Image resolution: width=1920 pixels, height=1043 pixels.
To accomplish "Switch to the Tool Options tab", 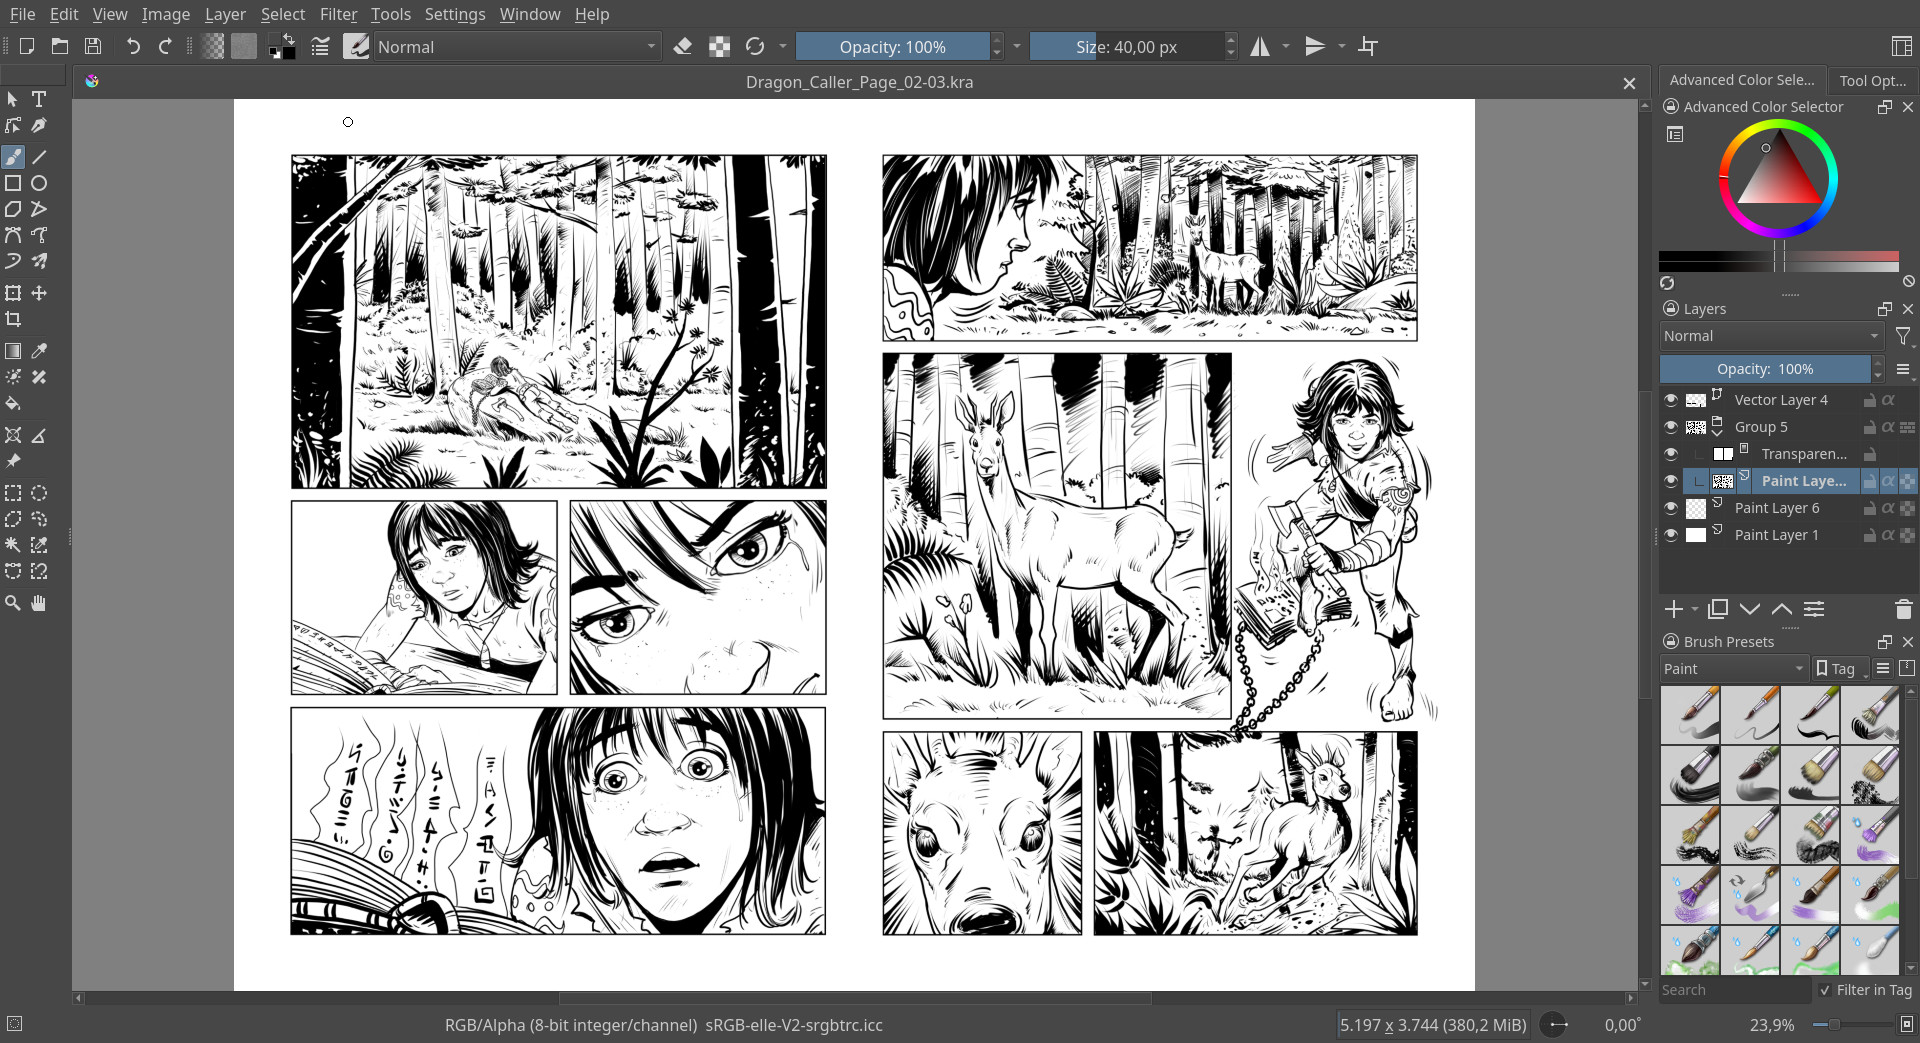I will [1873, 80].
